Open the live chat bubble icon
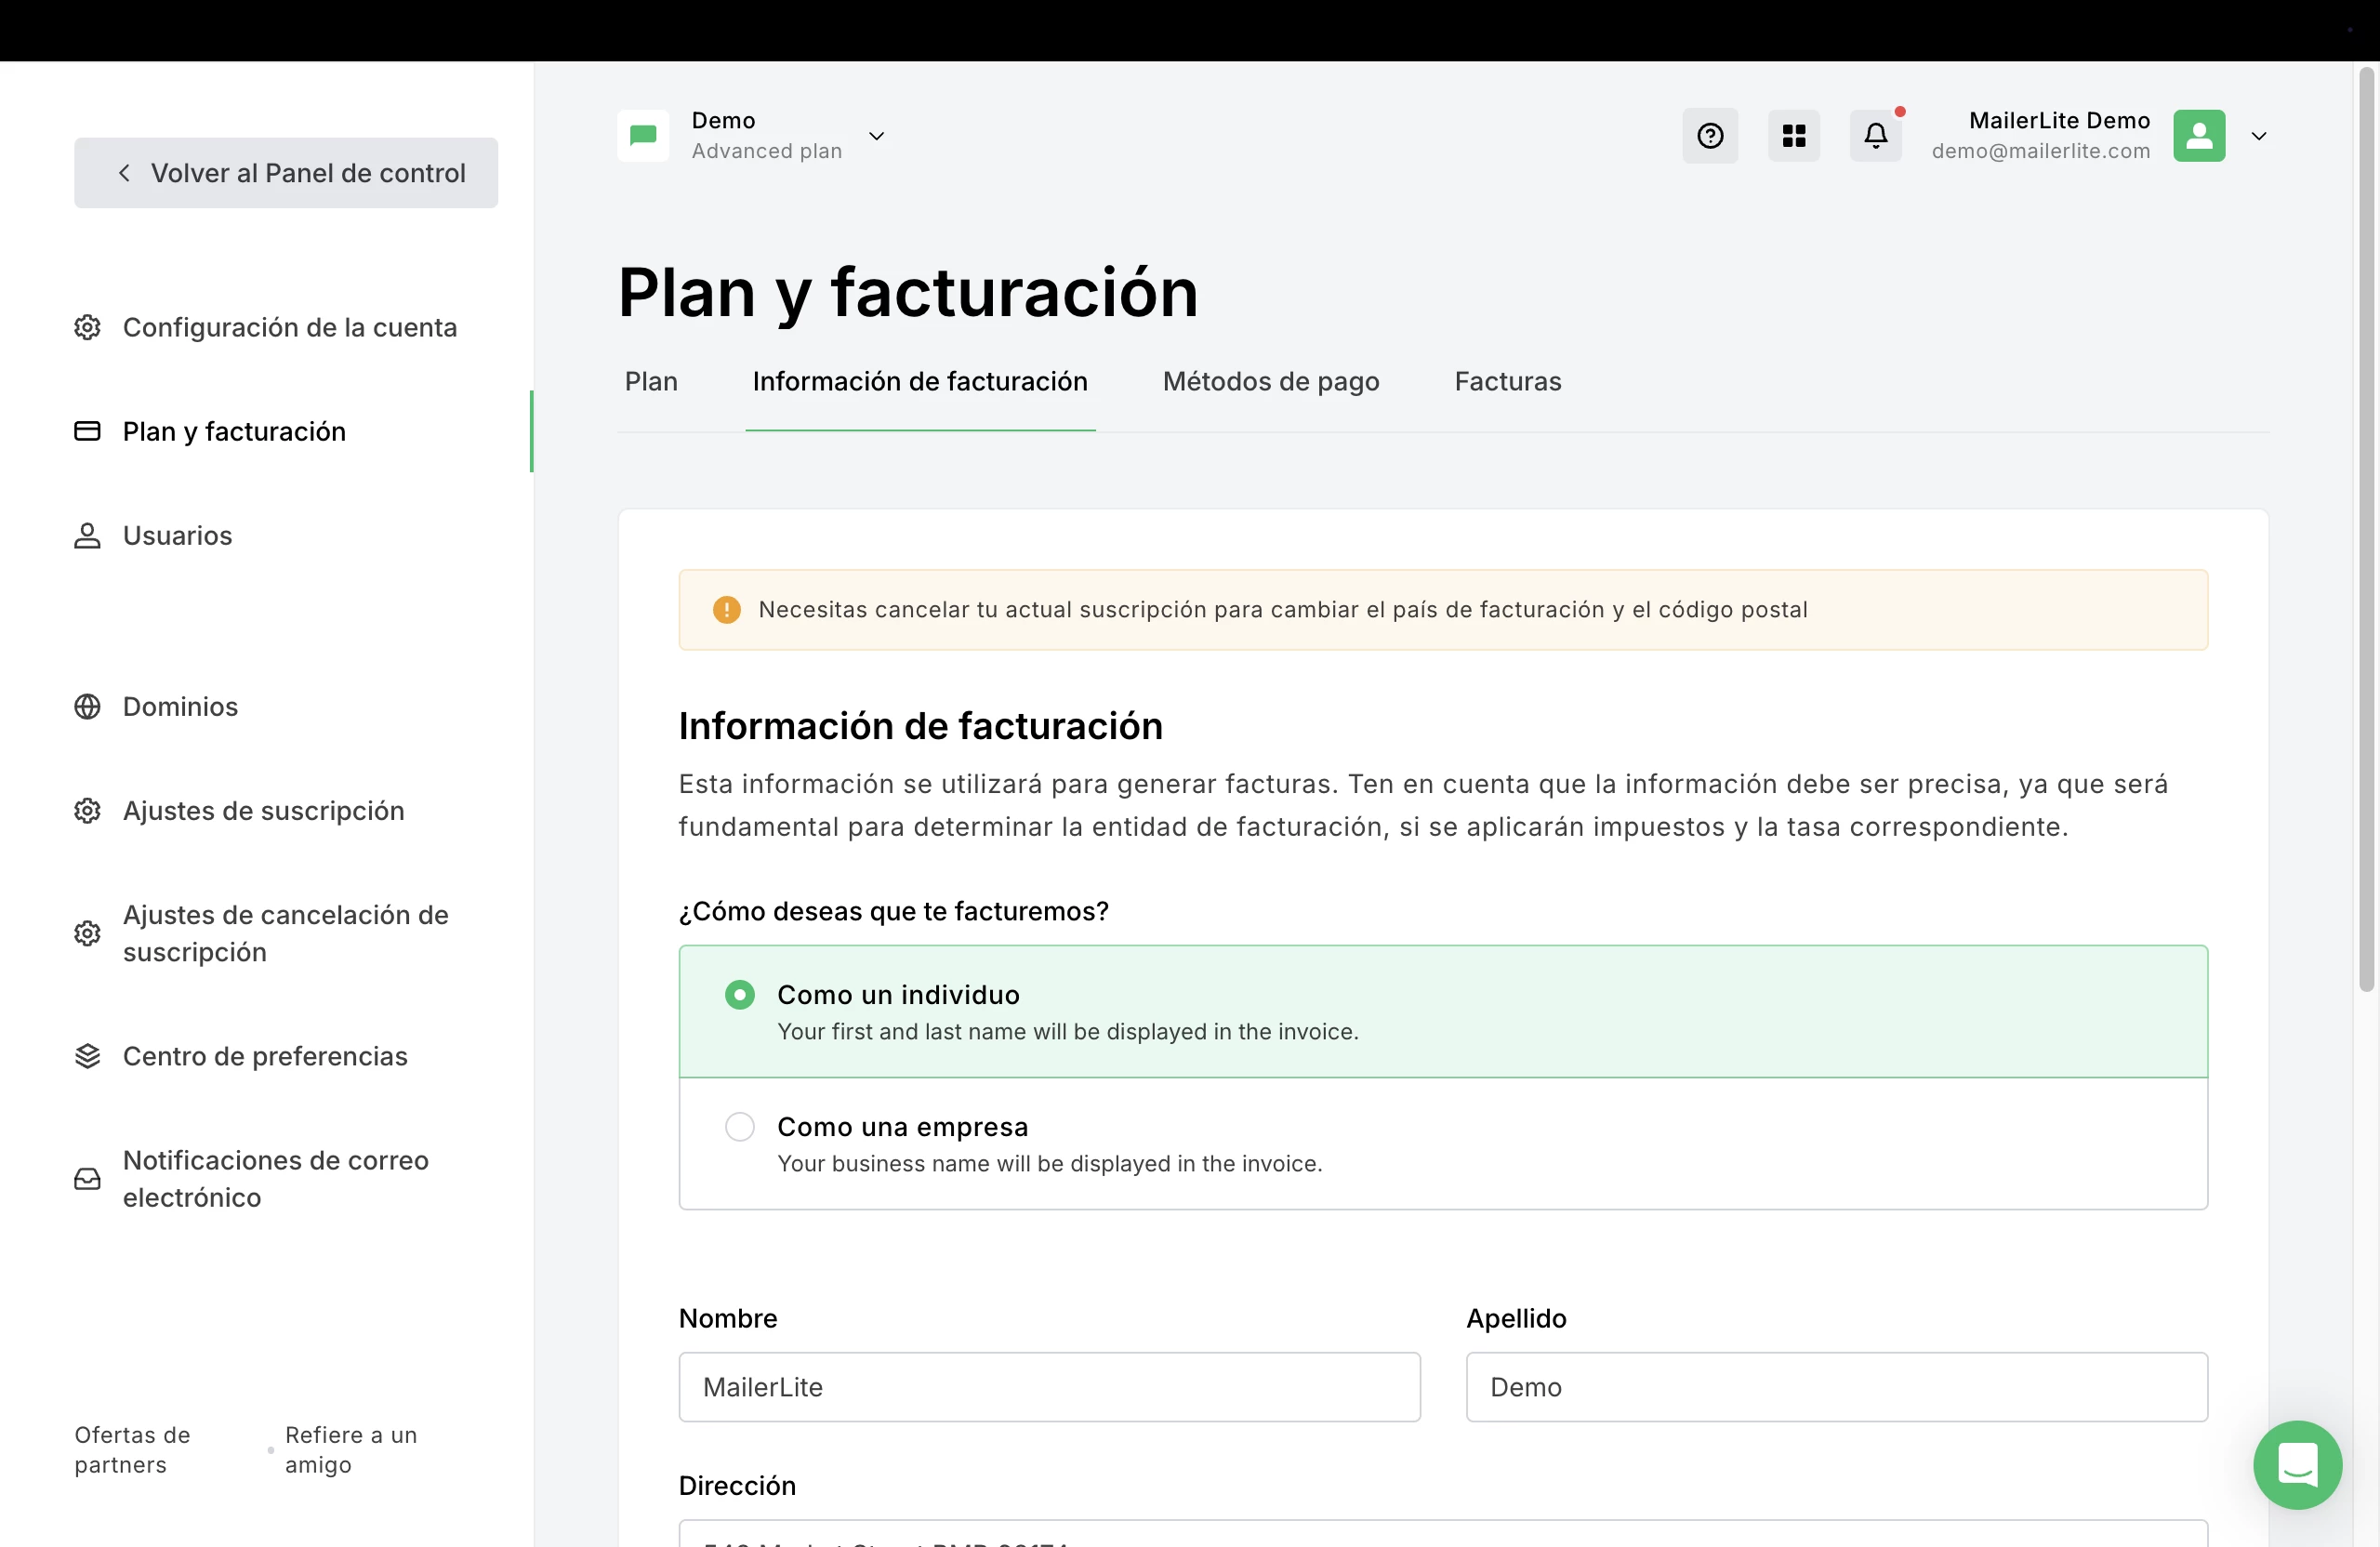The height and width of the screenshot is (1547, 2380). (x=2297, y=1464)
